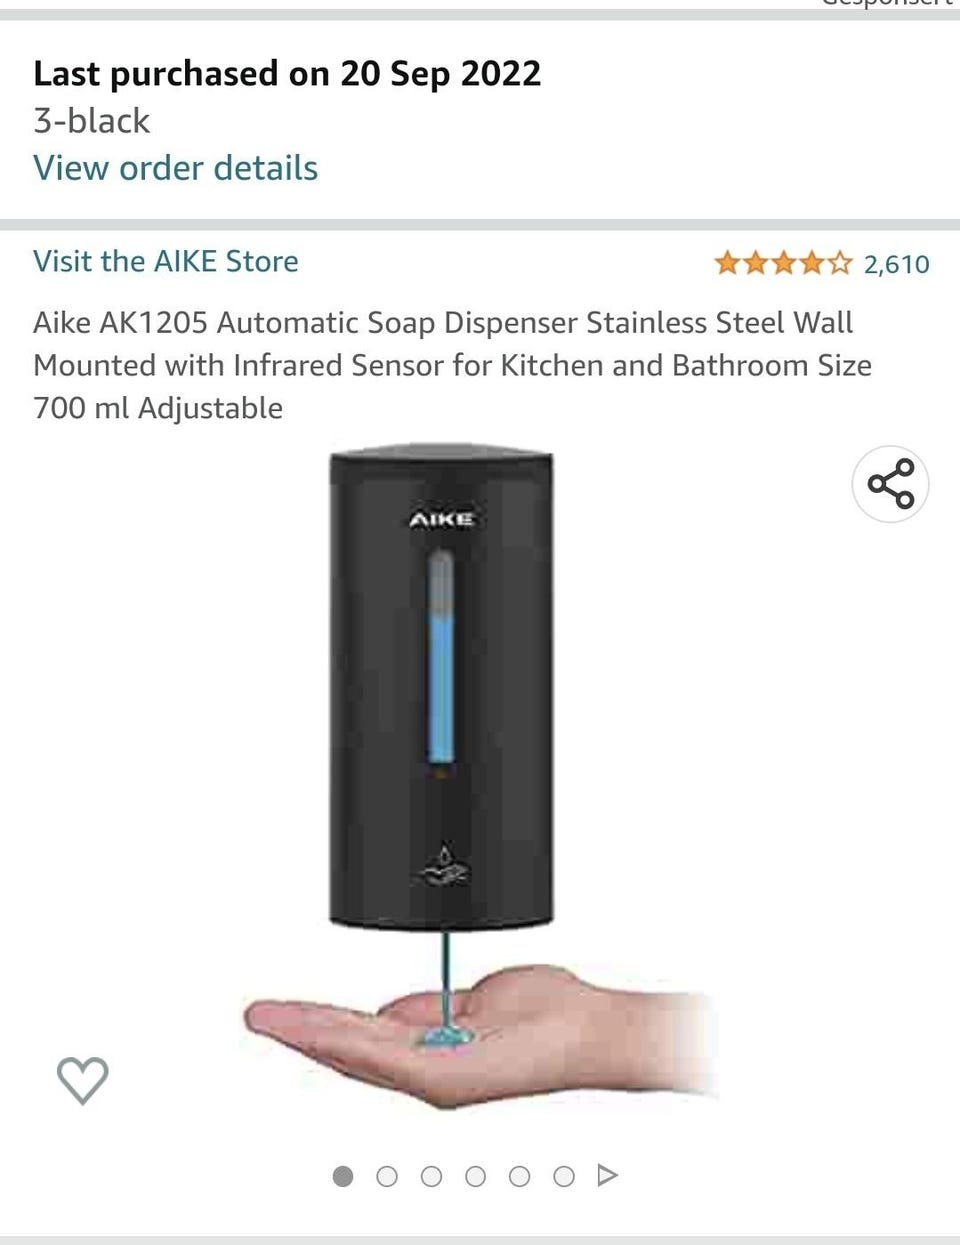Tap the AIKE logo on the dispenser
This screenshot has width=960, height=1245.
441,519
